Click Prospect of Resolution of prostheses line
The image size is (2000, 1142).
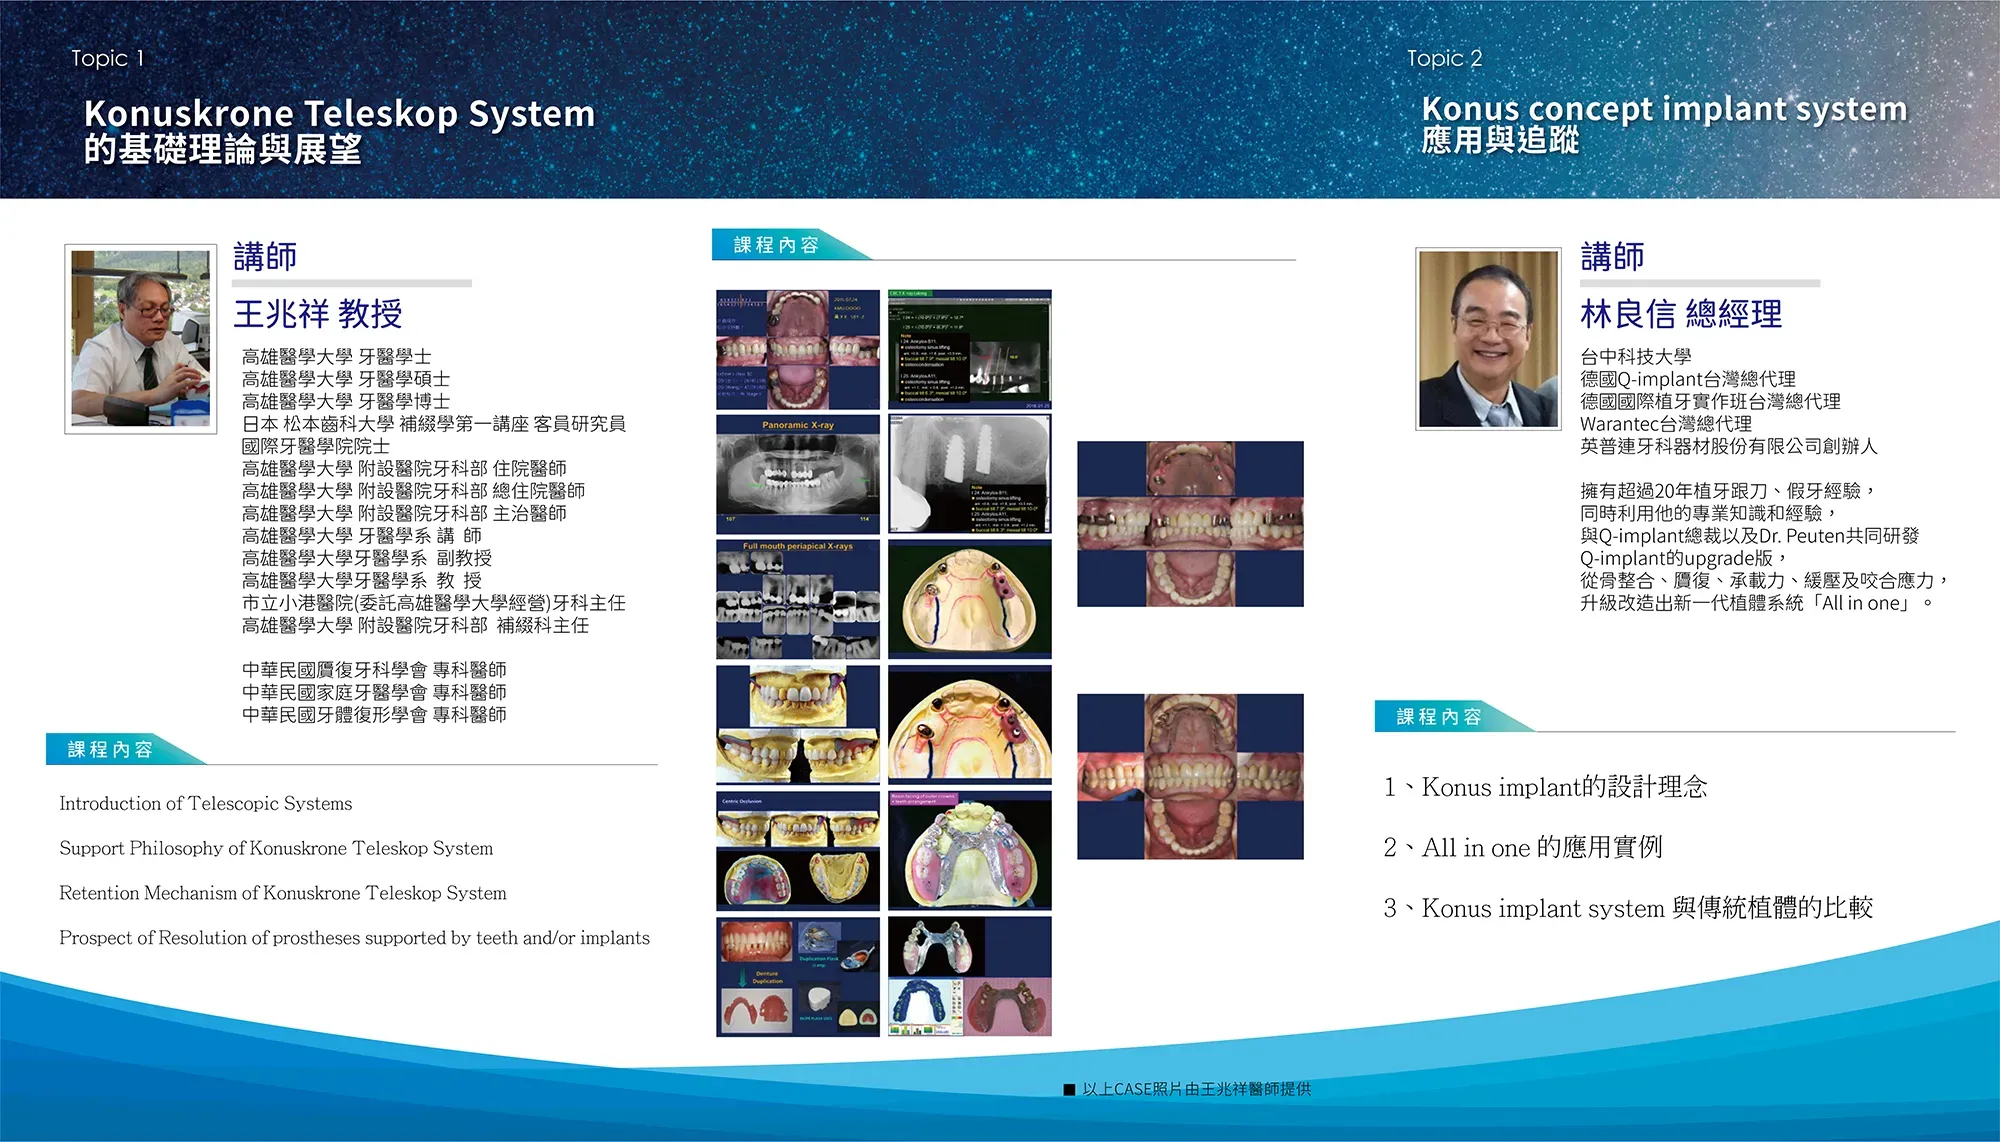point(354,938)
